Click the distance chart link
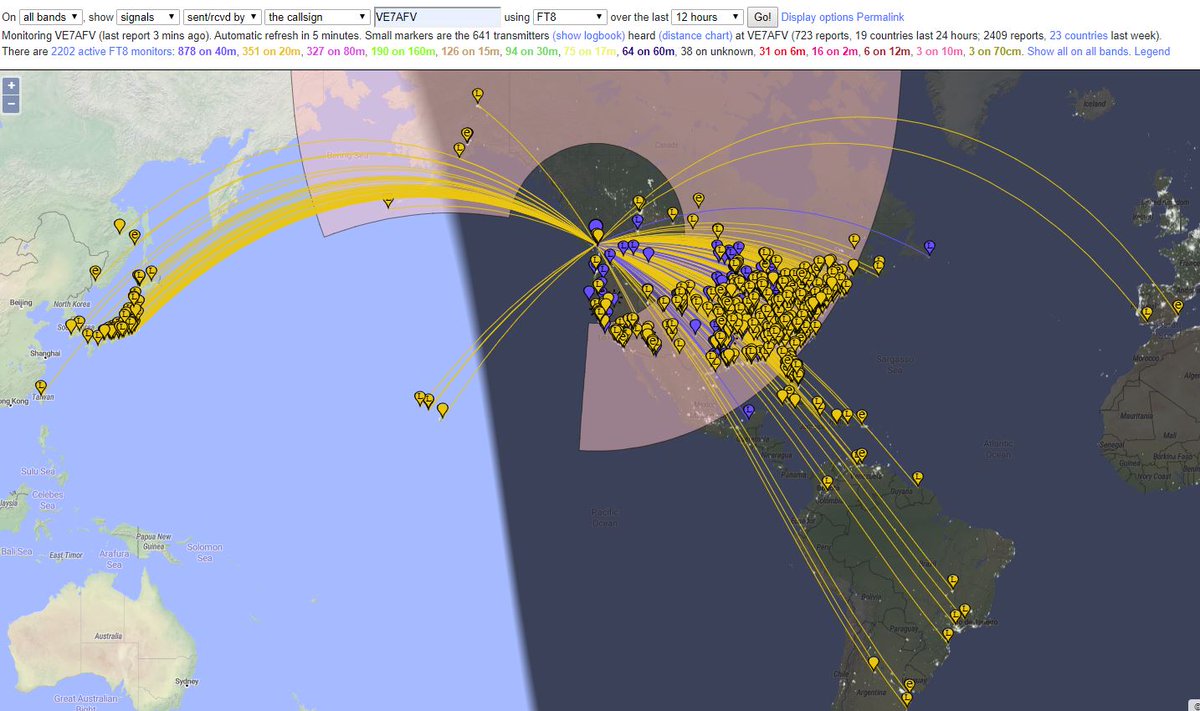This screenshot has height=711, width=1200. 694,34
